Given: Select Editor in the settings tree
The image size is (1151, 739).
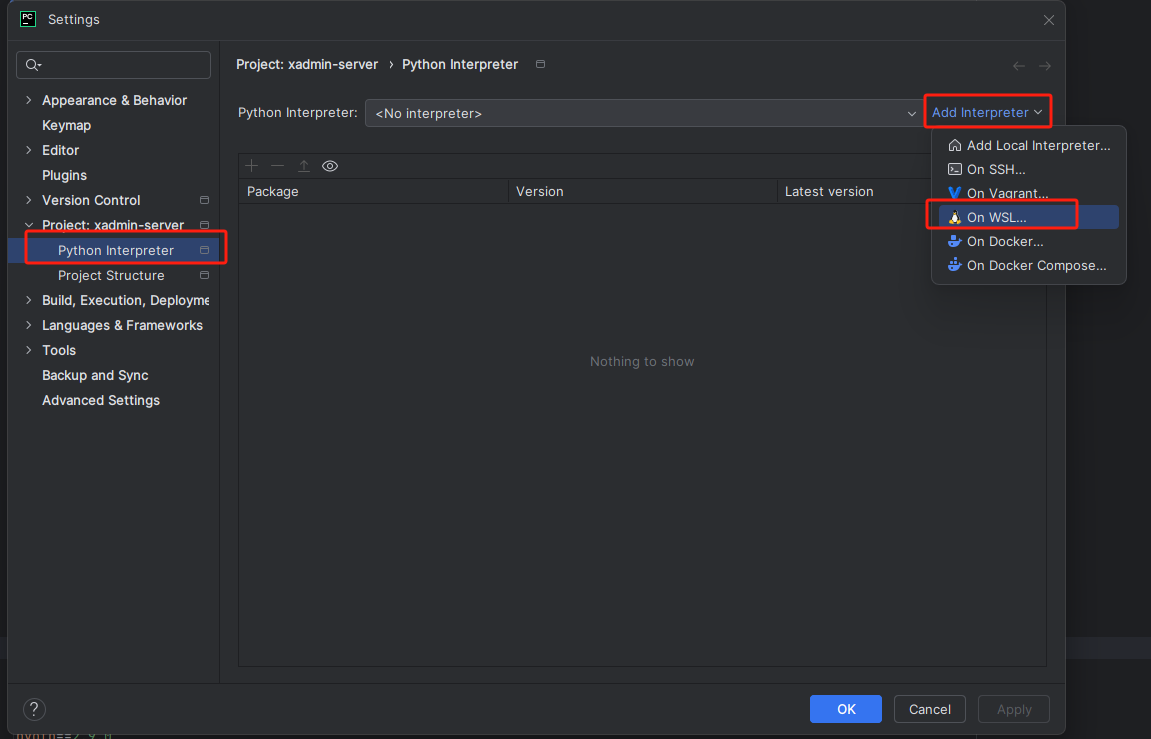Looking at the screenshot, I should tap(60, 150).
